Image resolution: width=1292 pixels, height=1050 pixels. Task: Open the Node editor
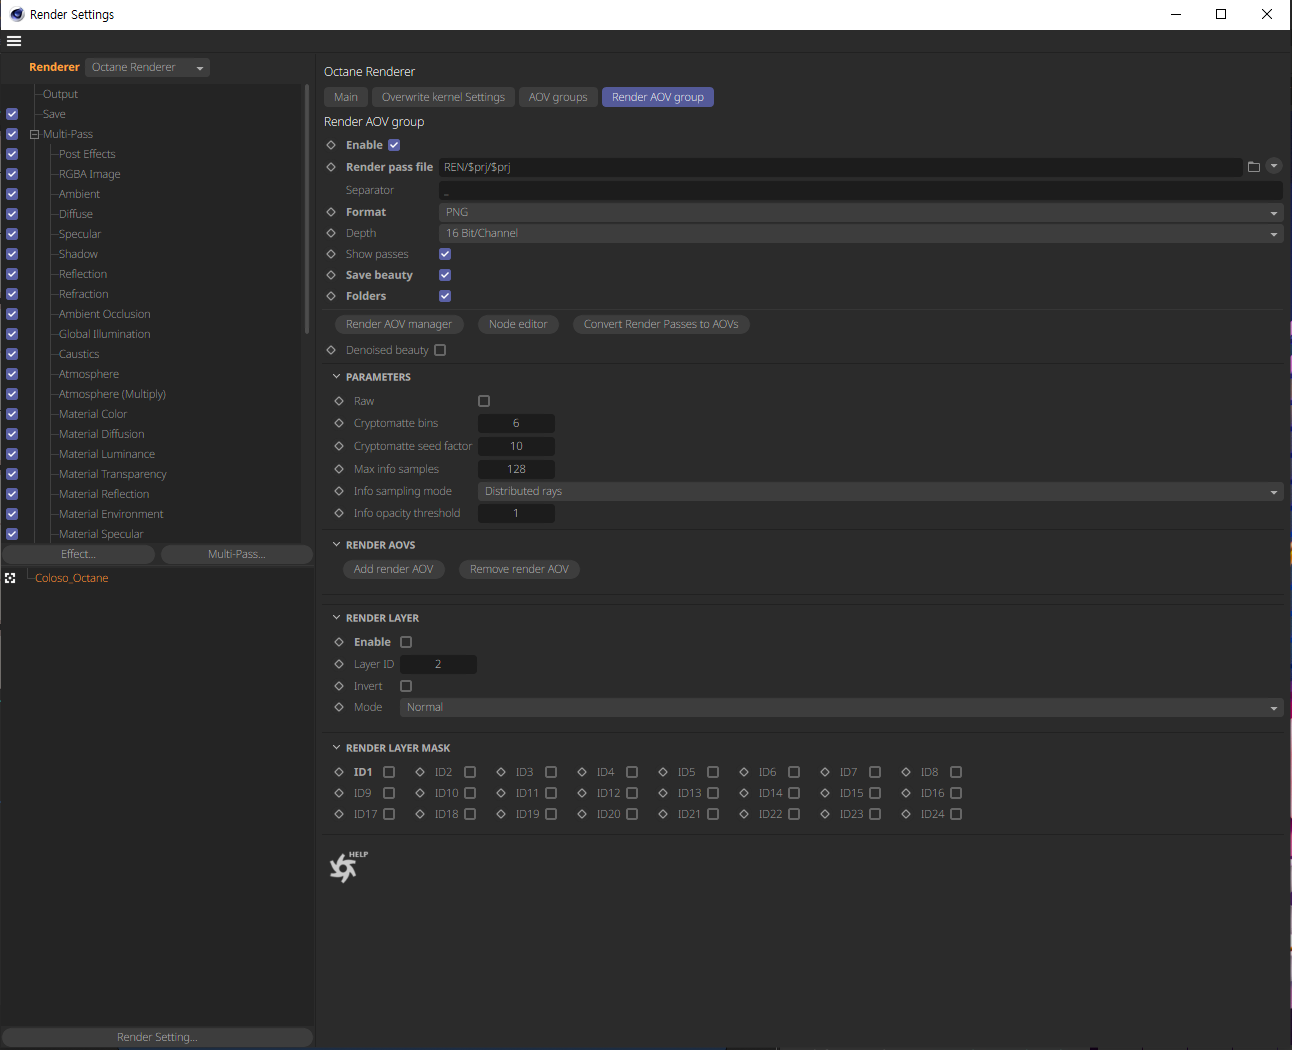tap(518, 324)
